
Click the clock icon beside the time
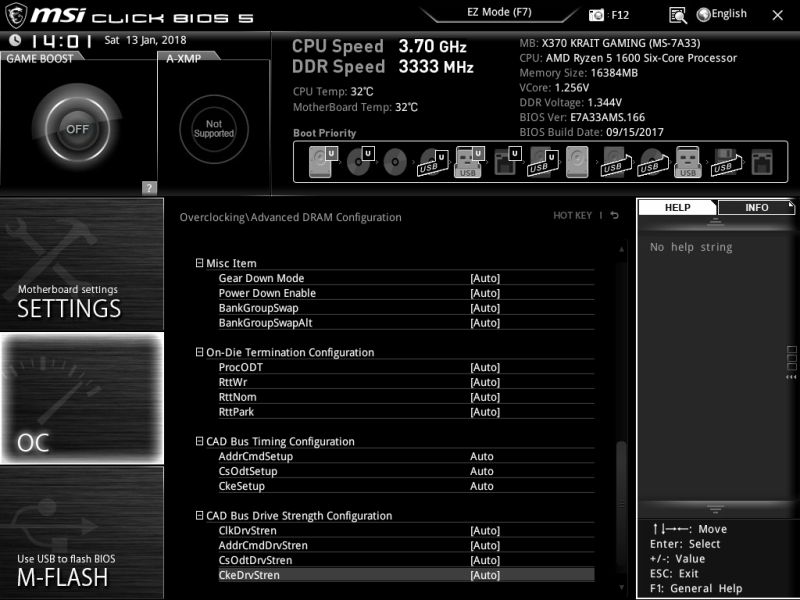coord(15,40)
